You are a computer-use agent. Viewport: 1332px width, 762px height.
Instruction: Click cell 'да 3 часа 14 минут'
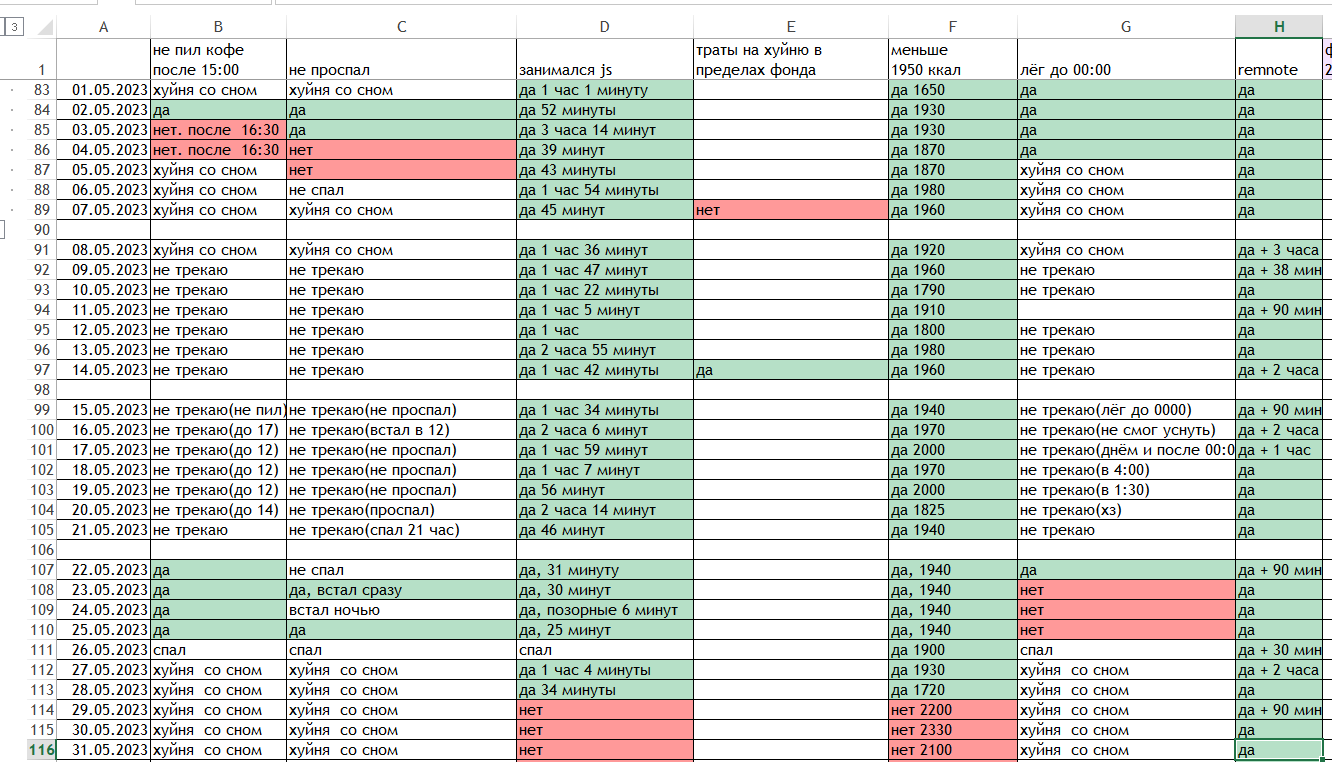pos(604,130)
